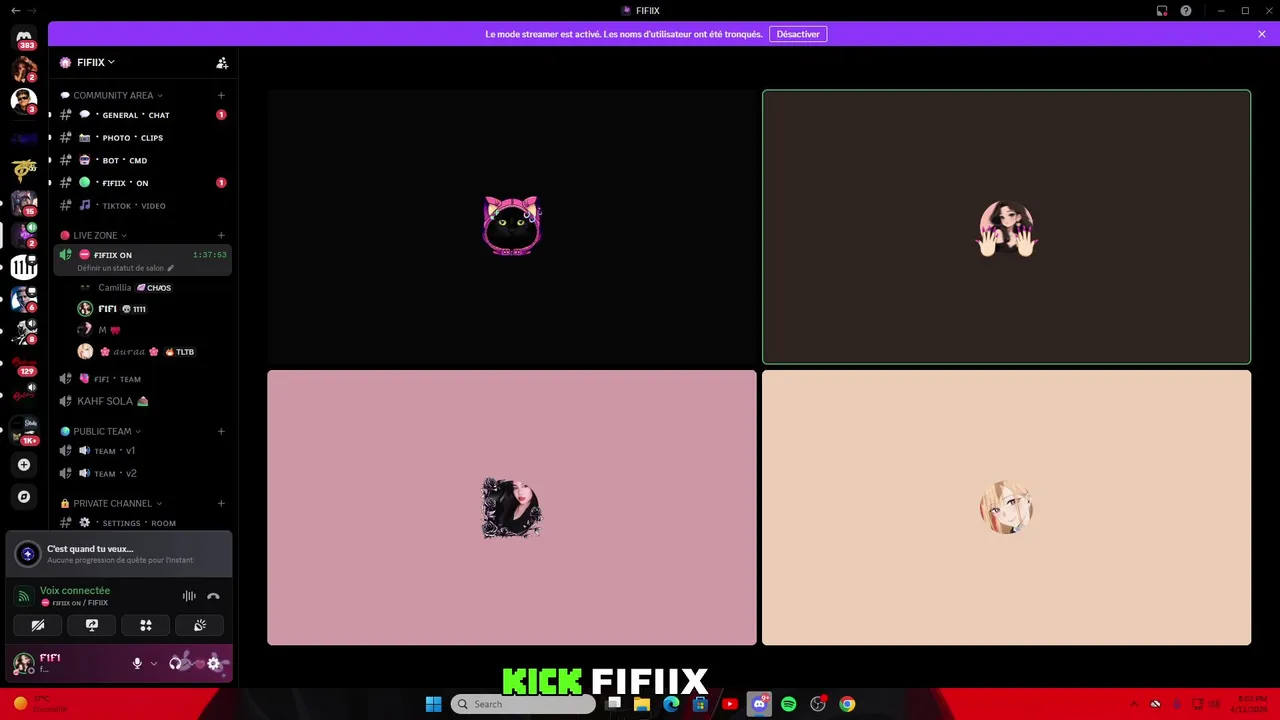Screen dimensions: 1280x720
Task: Open the TIKTOK VIDEO channel
Action: (142, 205)
